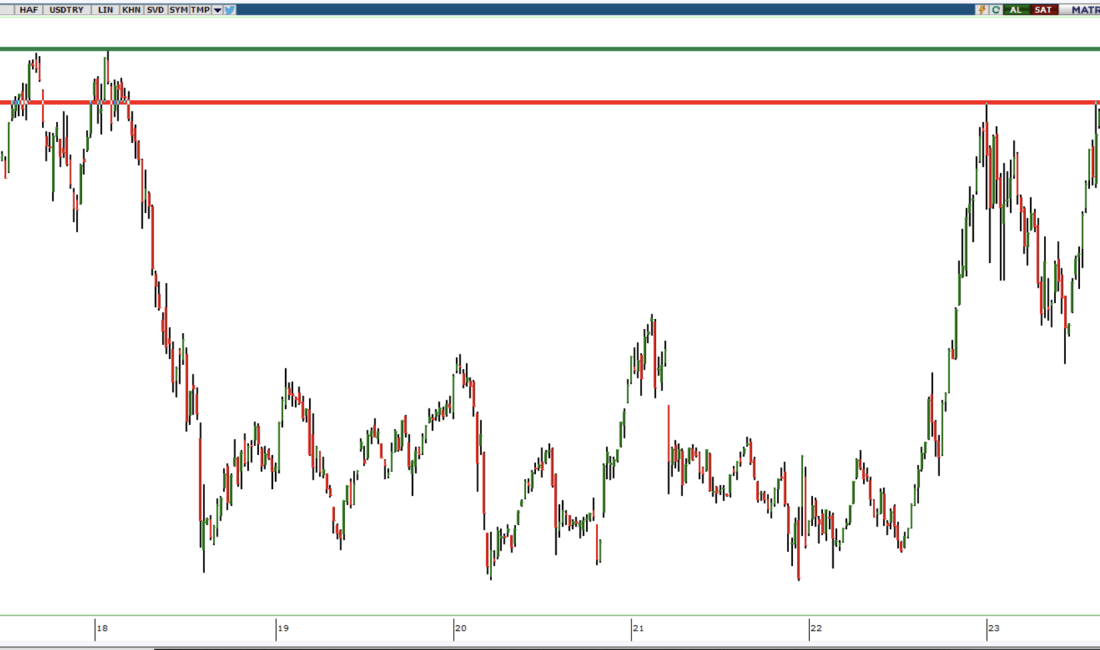Click the green refresh icon
This screenshot has width=1100, height=650.
click(995, 9)
